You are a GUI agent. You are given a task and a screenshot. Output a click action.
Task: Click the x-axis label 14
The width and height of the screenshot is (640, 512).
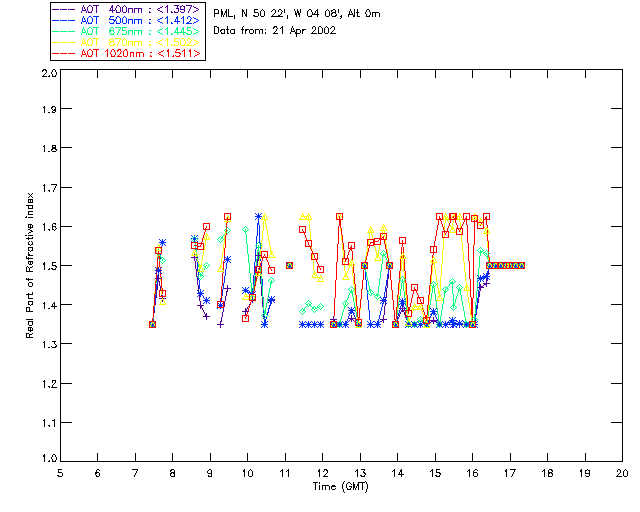(x=398, y=473)
